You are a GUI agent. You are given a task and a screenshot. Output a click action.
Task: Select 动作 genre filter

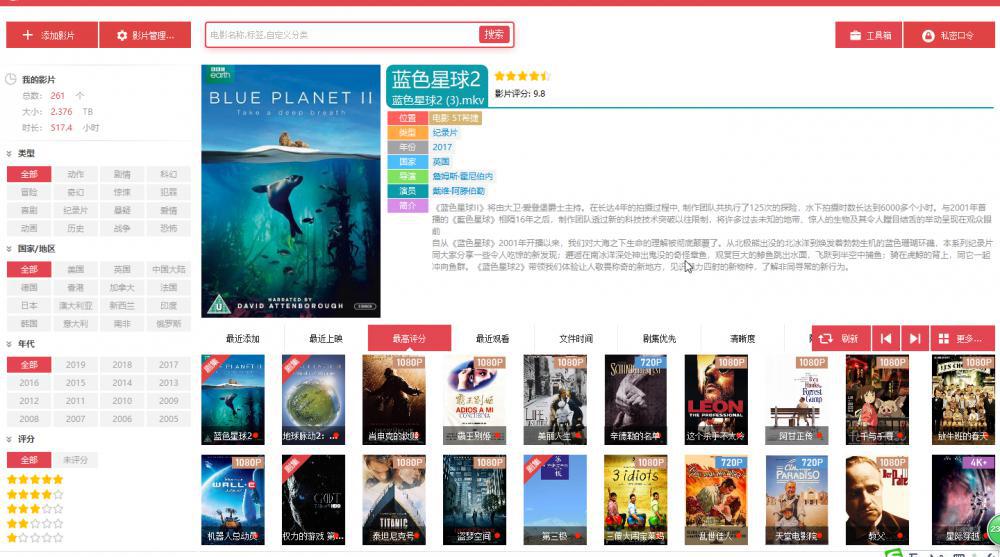tap(75, 174)
